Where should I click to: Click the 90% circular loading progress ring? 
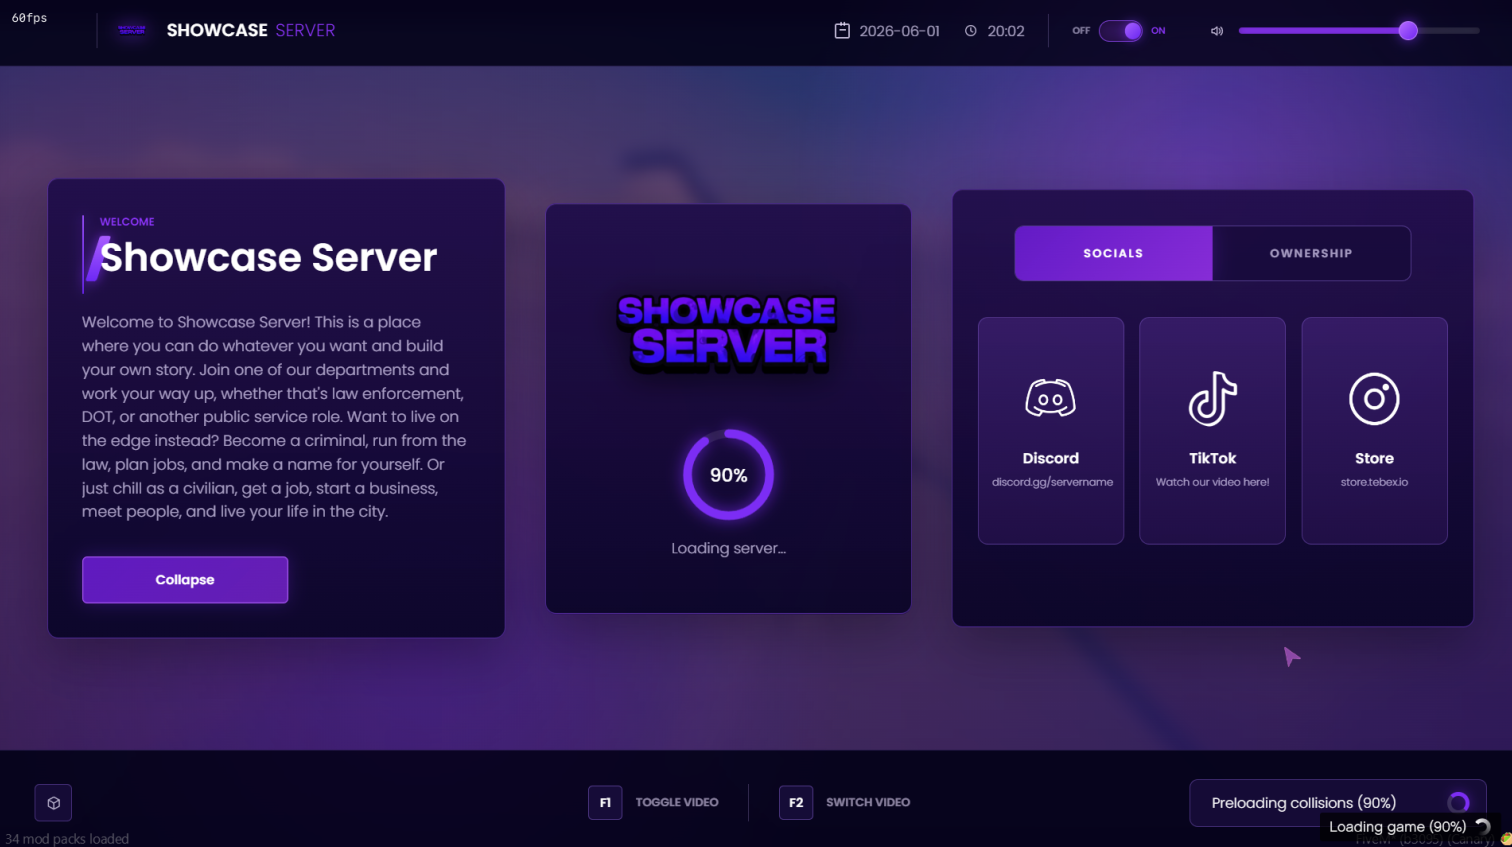point(728,475)
